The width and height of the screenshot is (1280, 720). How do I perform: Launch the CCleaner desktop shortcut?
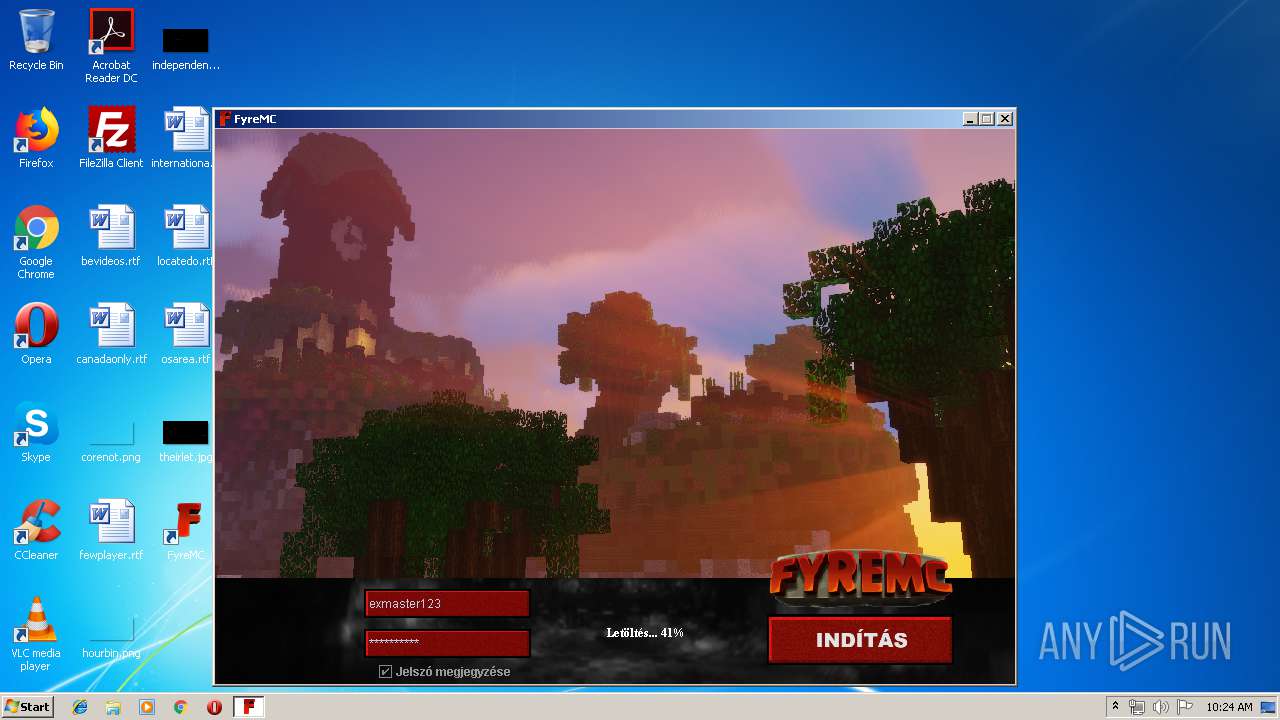pyautogui.click(x=36, y=530)
